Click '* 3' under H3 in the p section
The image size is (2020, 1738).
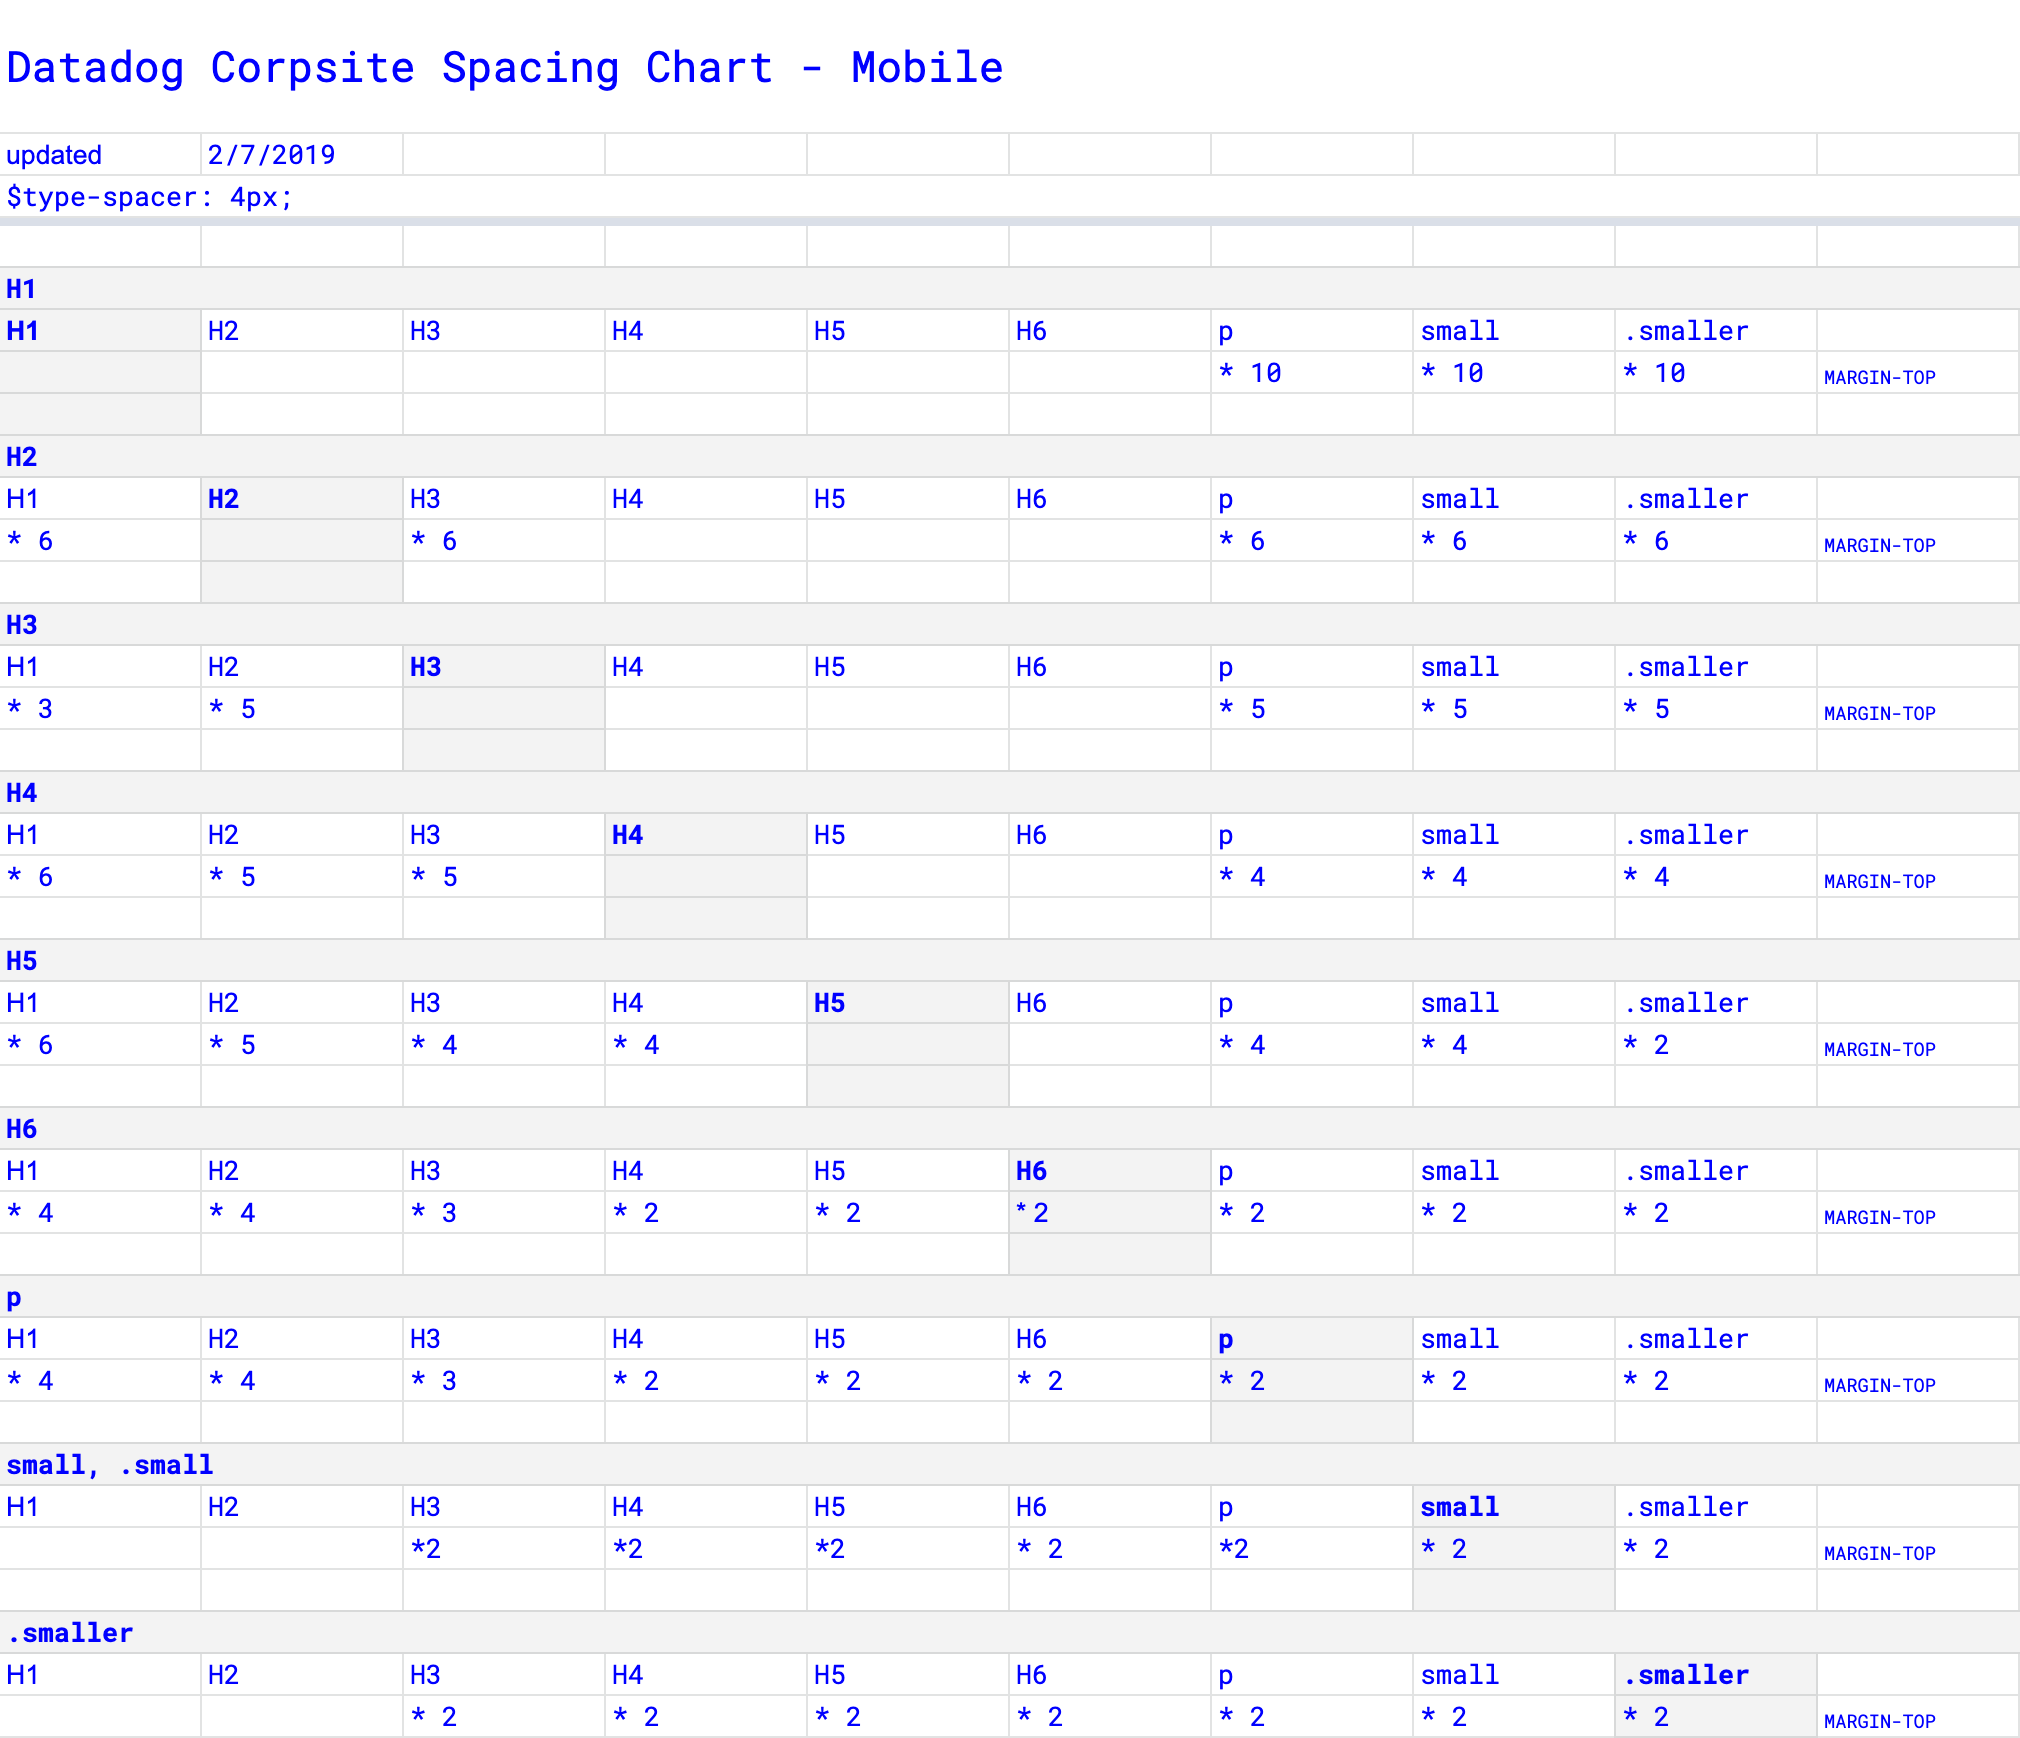[x=434, y=1381]
